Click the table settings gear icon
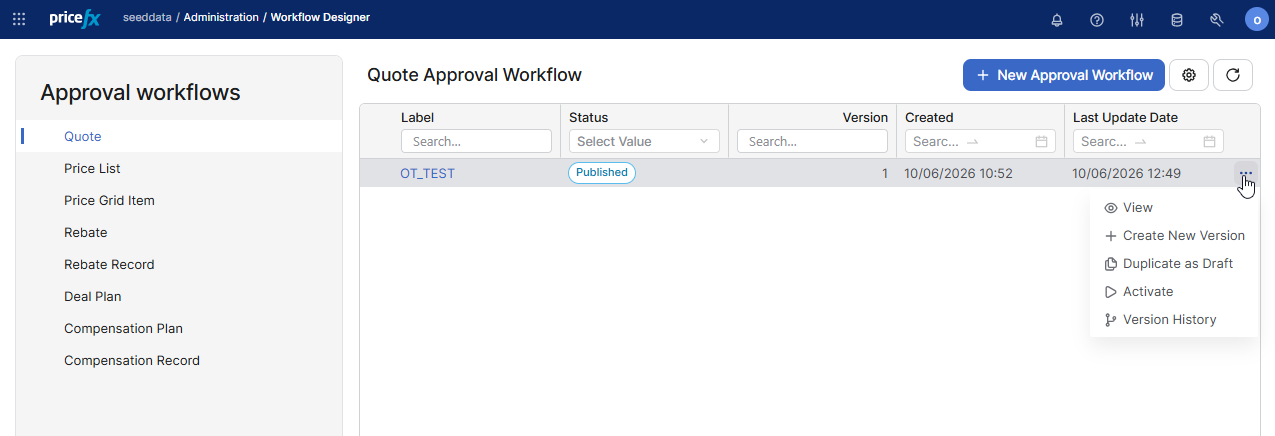This screenshot has width=1275, height=436. pyautogui.click(x=1189, y=75)
